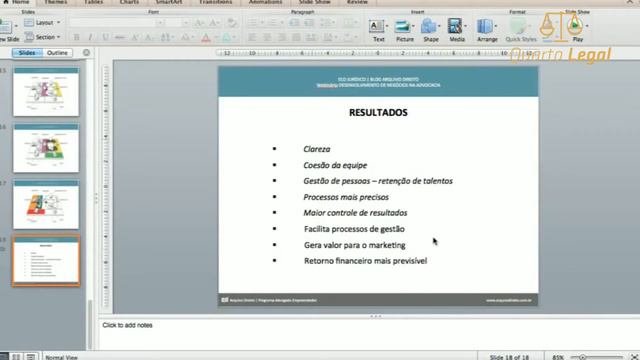Screen dimensions: 640x360
Task: Apply the red font color button
Action: [x=206, y=38]
